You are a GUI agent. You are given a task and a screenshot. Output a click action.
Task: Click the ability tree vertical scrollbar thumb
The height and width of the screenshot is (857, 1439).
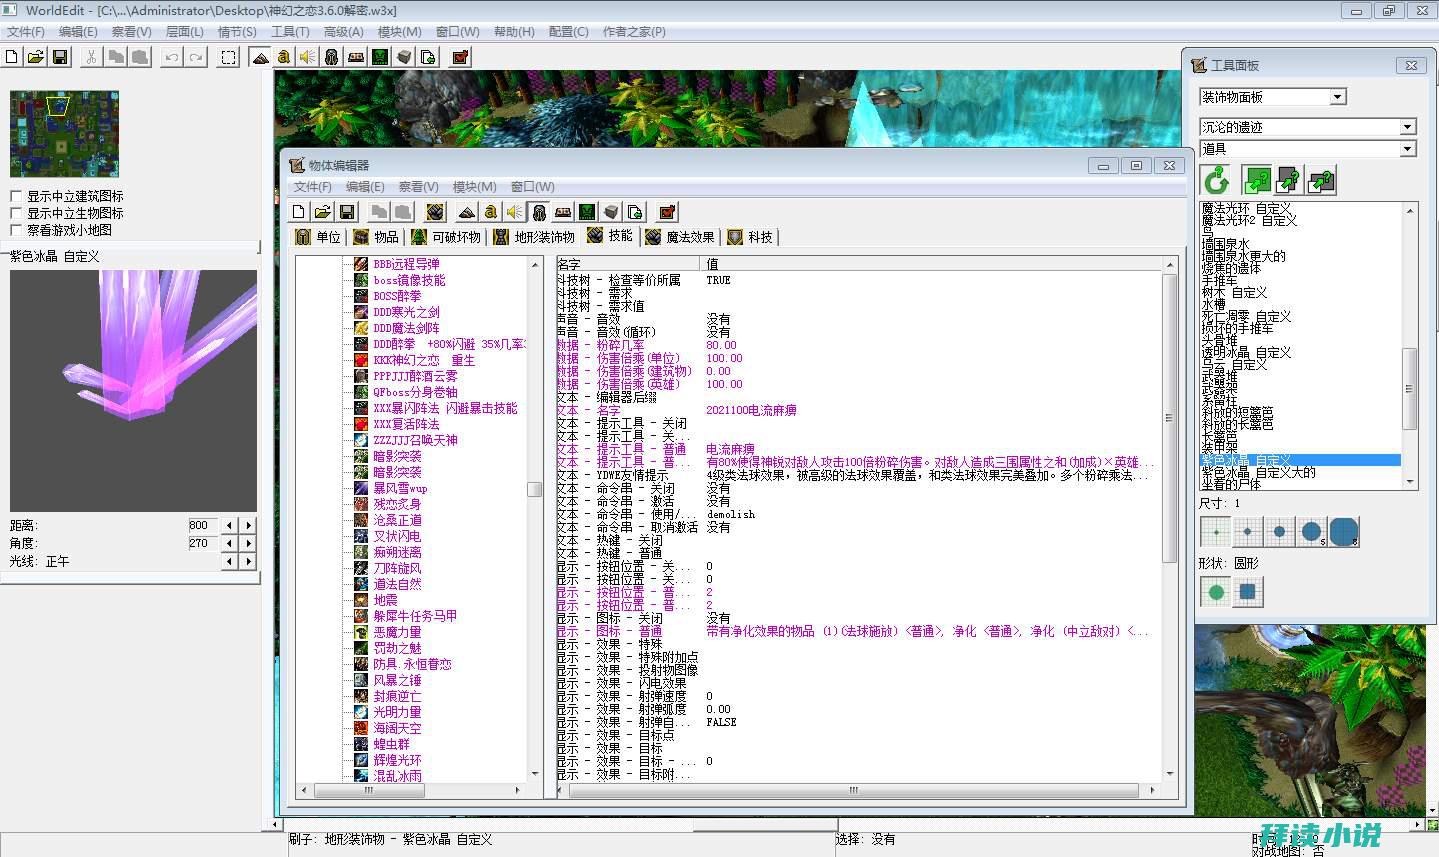tap(534, 489)
